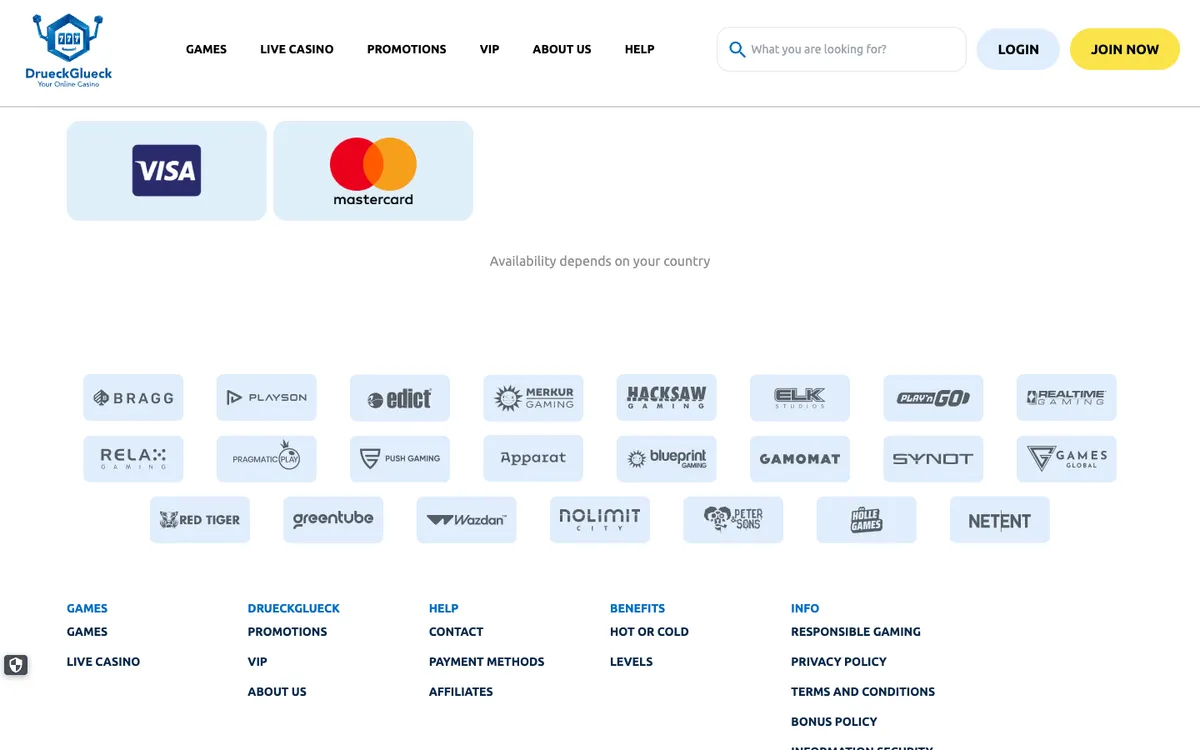Open footer PAYMENT METHODS link
1200x750 pixels.
click(487, 662)
